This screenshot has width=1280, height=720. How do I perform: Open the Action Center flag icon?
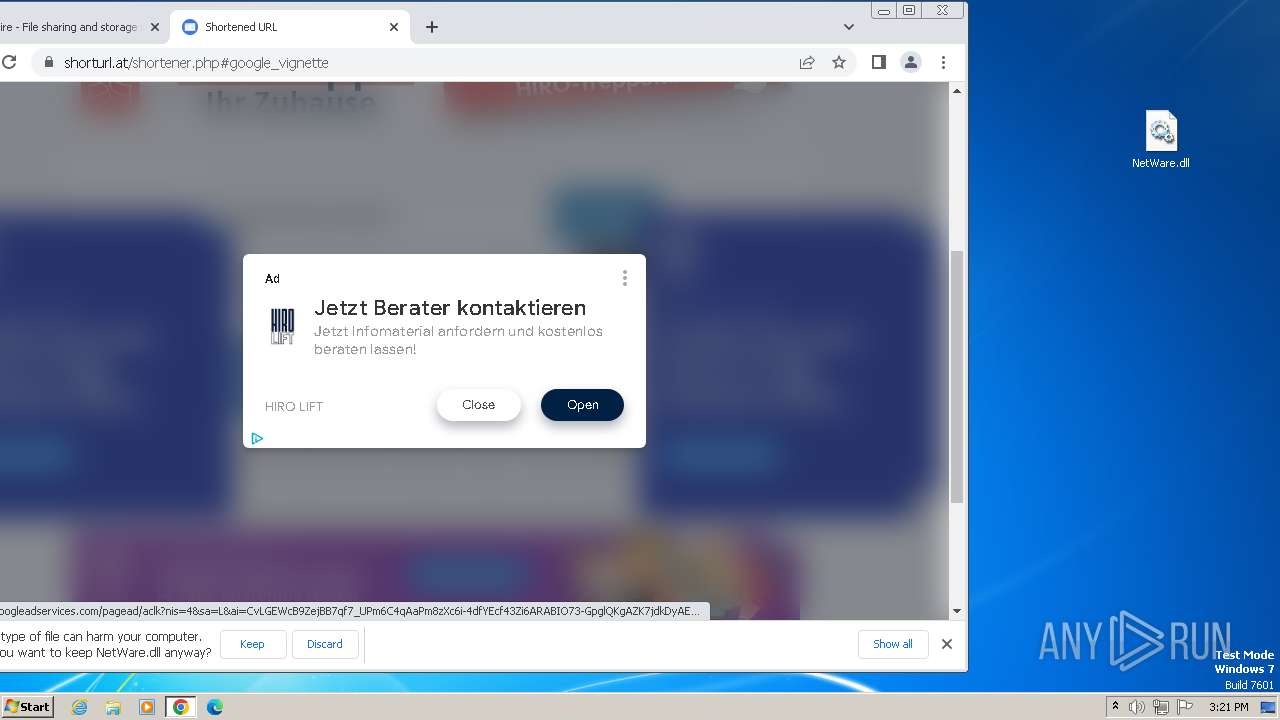[1186, 707]
